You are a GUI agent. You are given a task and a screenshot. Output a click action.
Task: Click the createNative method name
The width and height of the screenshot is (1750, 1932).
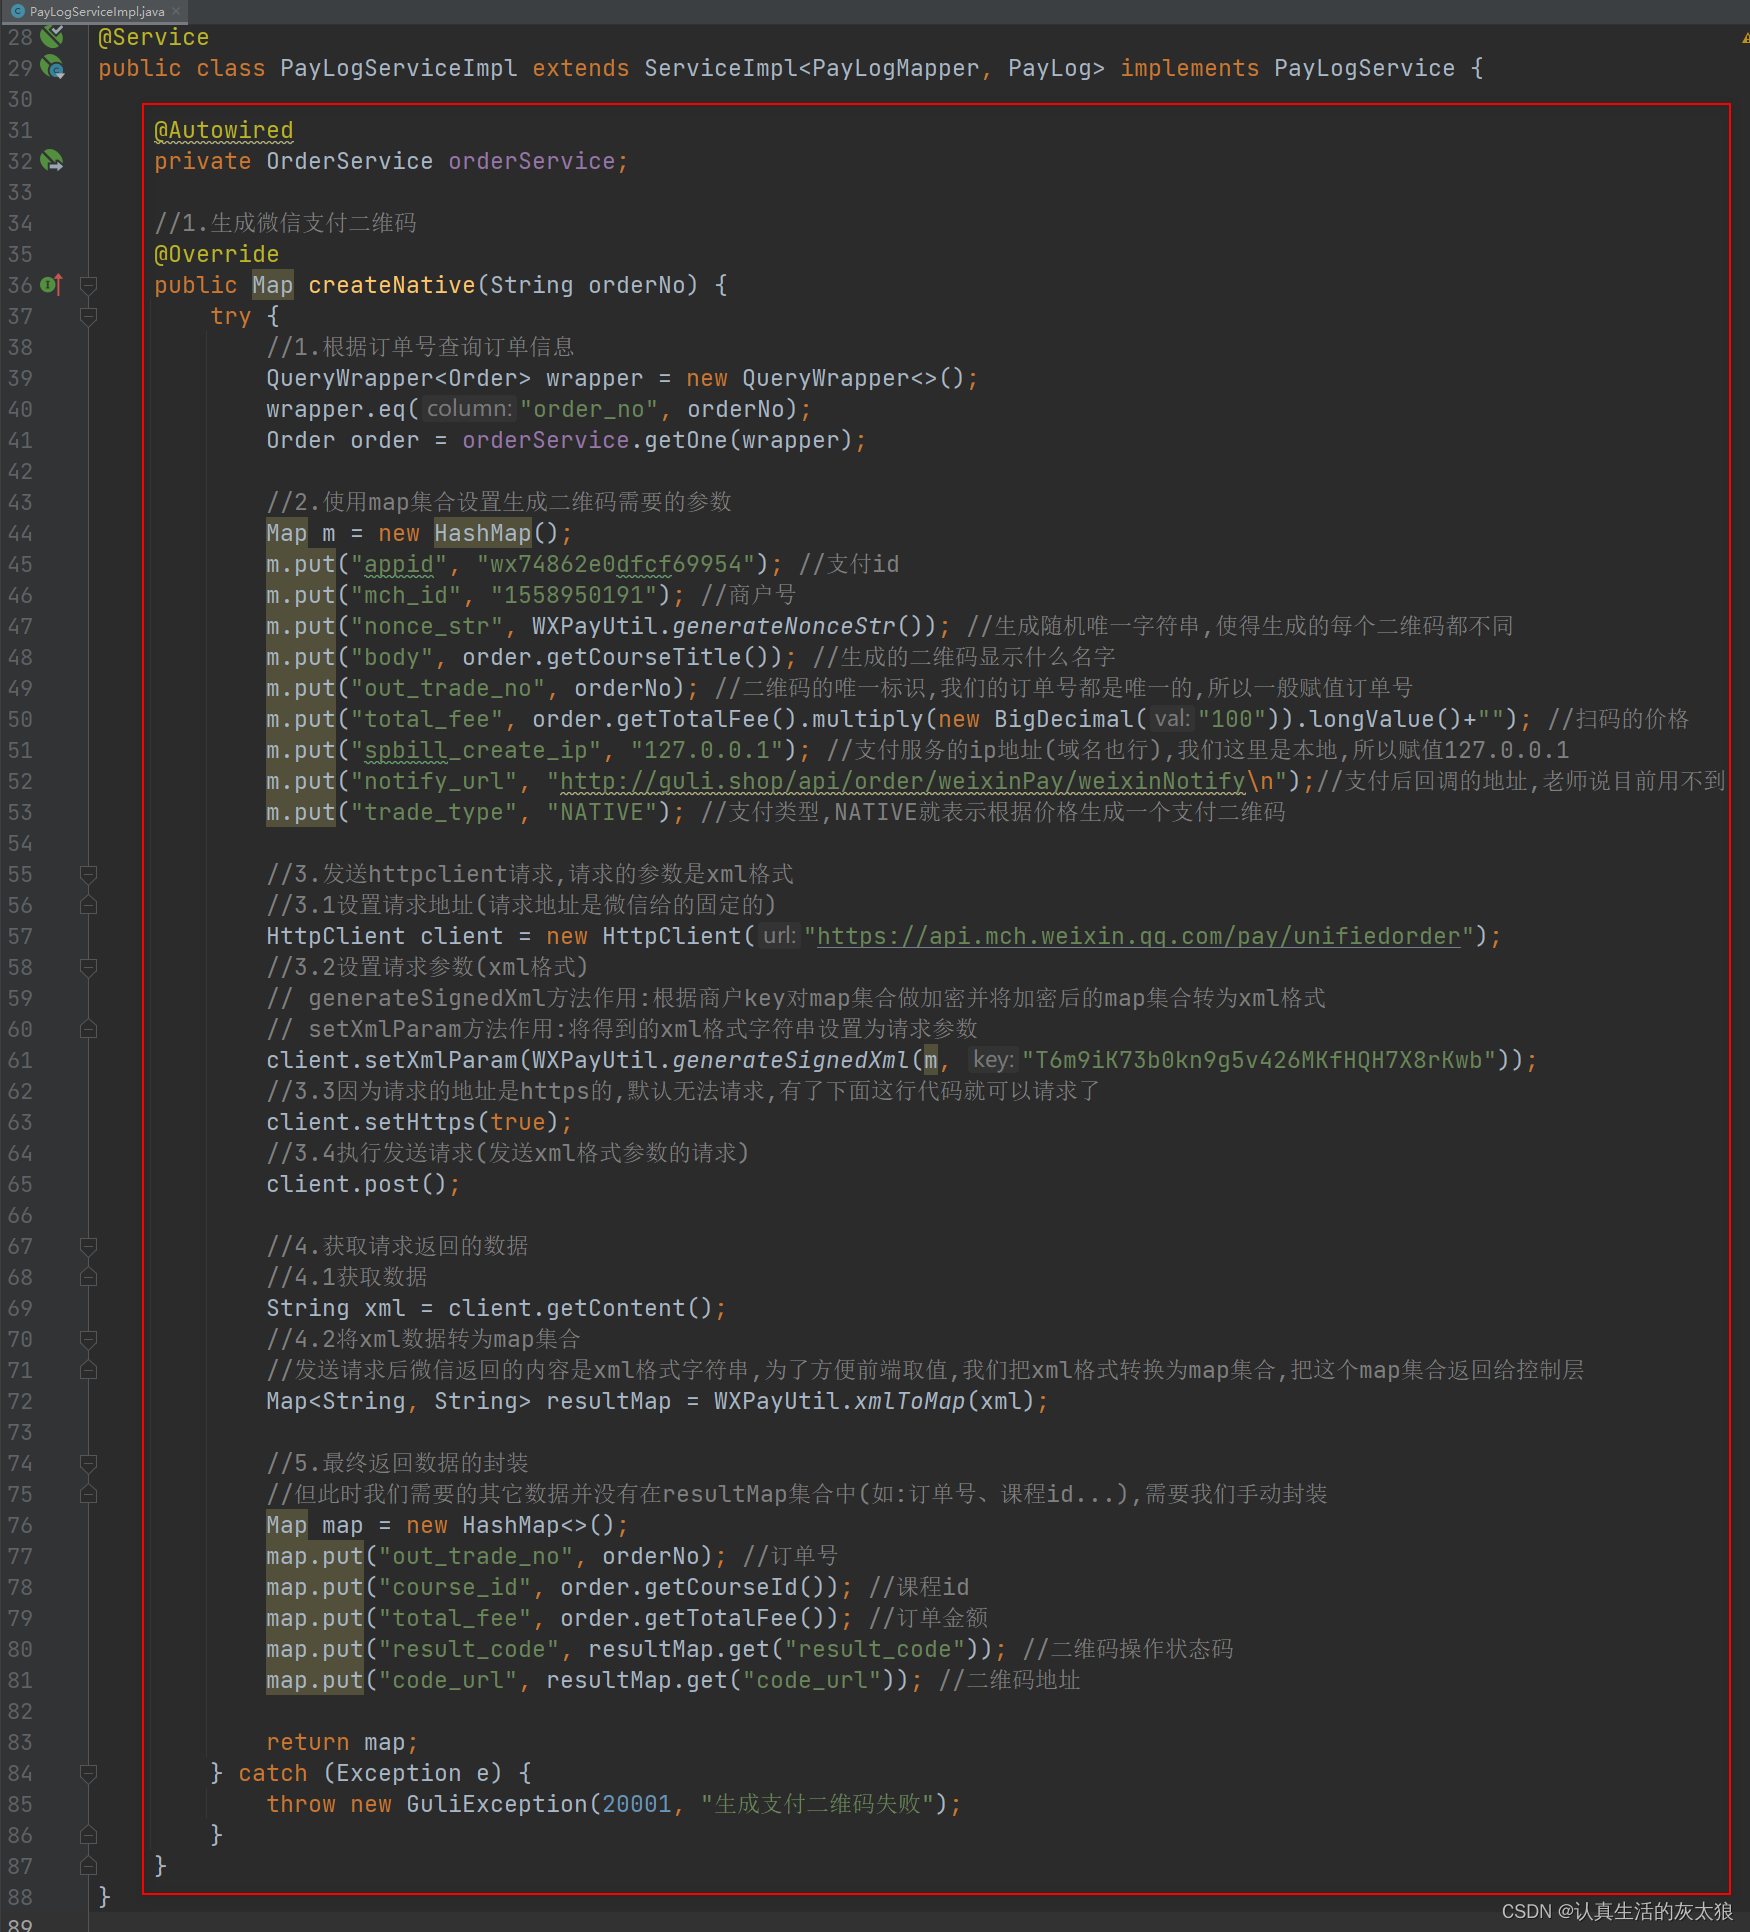point(392,285)
